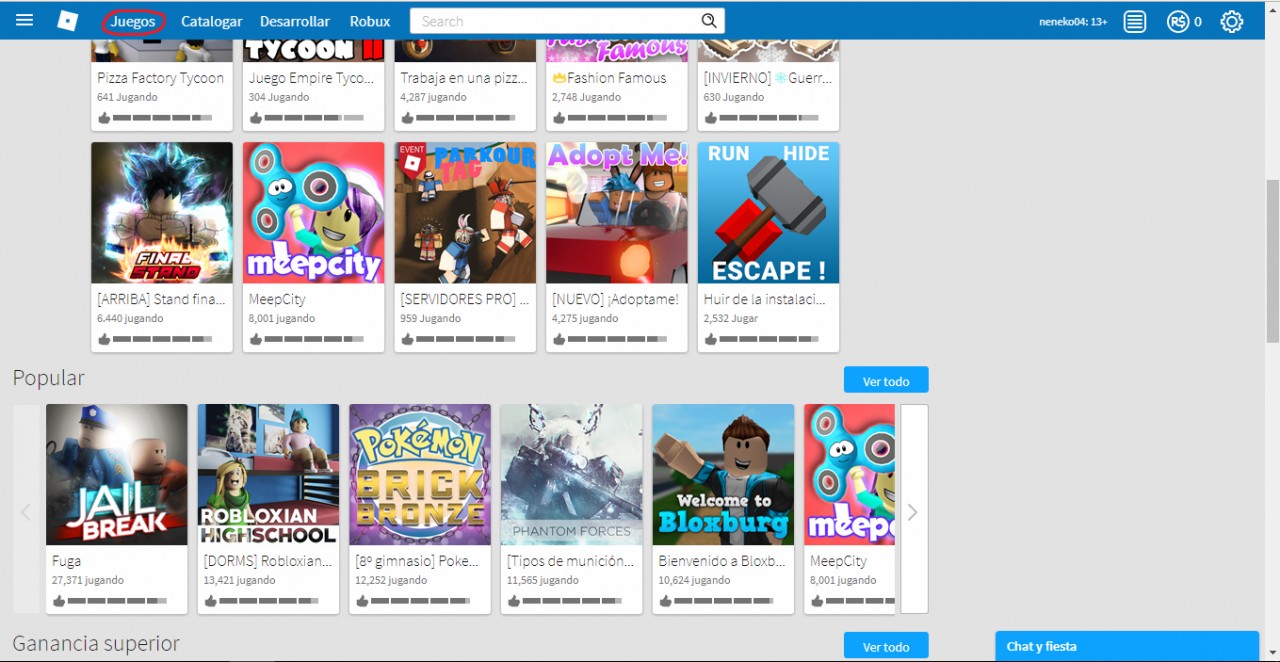This screenshot has width=1280, height=662.
Task: Click the Roblox logo icon
Action: click(67, 21)
